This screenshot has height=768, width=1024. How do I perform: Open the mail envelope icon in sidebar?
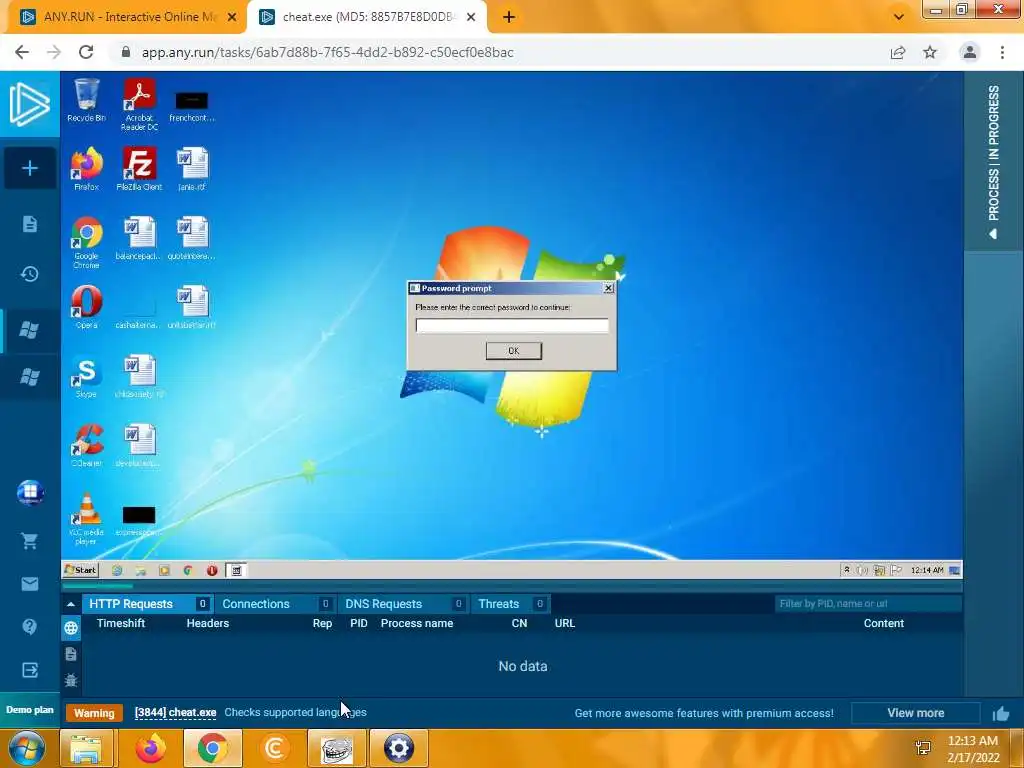point(29,584)
